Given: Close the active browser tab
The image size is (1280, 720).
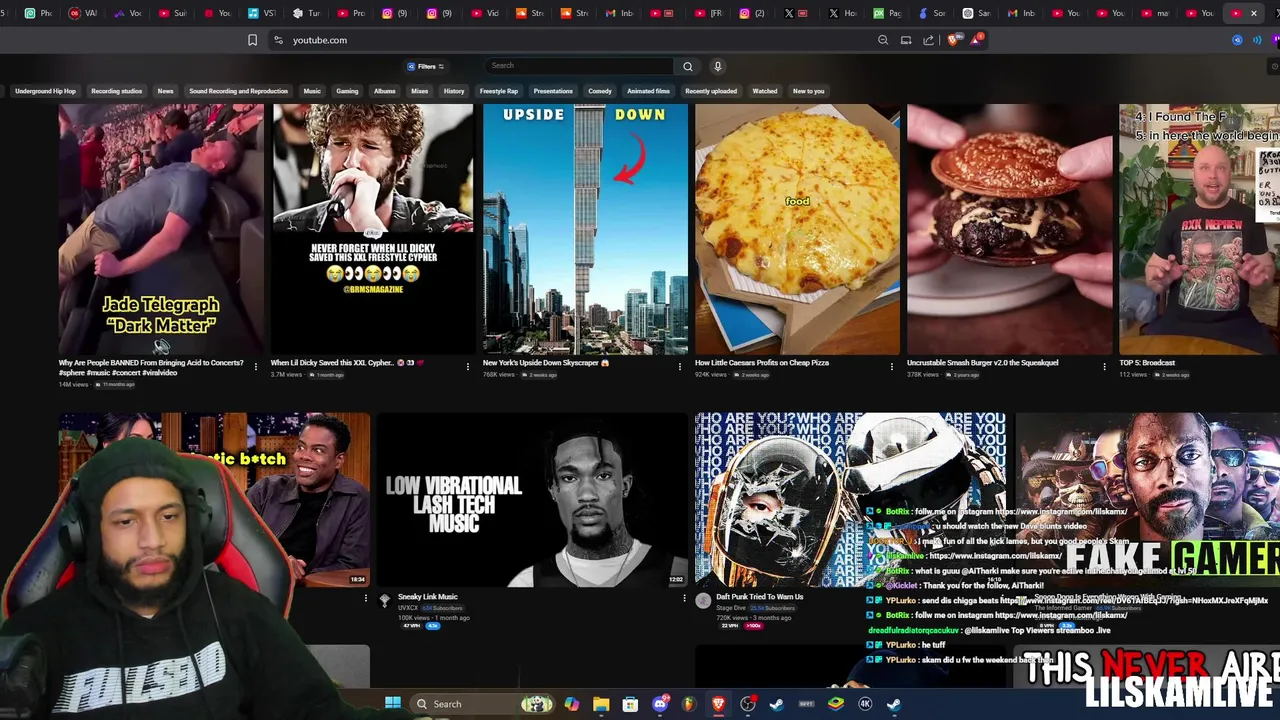Looking at the screenshot, I should click(1254, 13).
